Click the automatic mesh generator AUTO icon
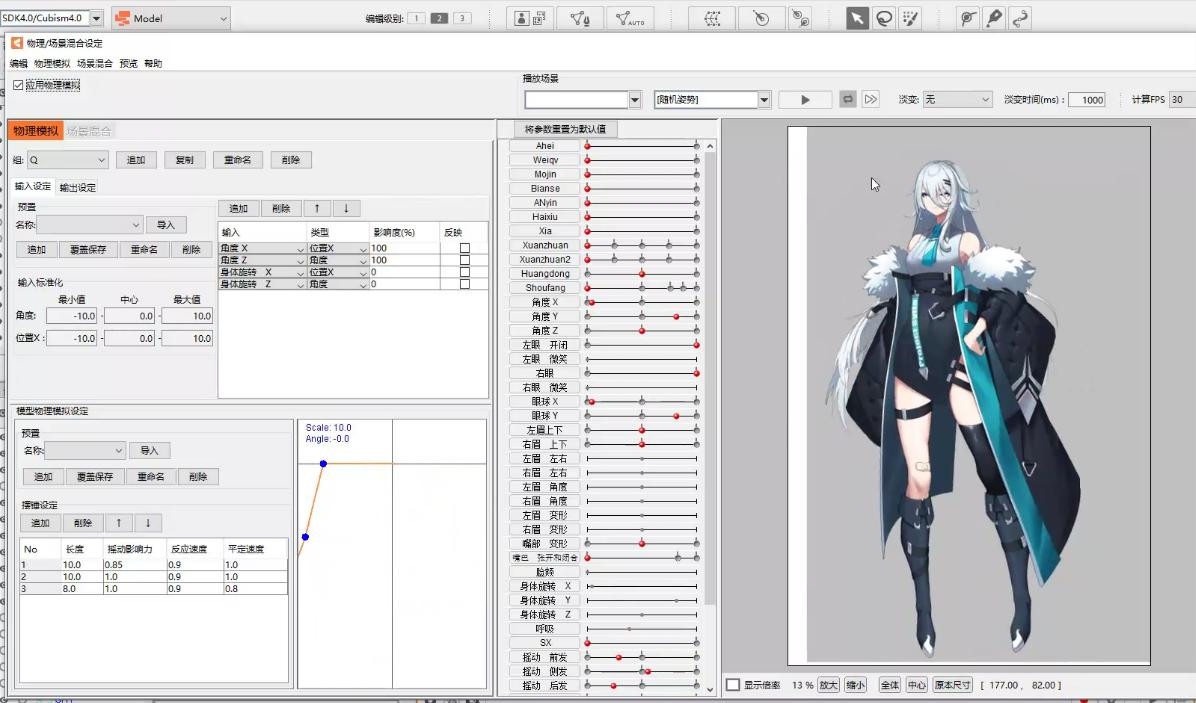The image size is (1196, 703). tap(630, 18)
